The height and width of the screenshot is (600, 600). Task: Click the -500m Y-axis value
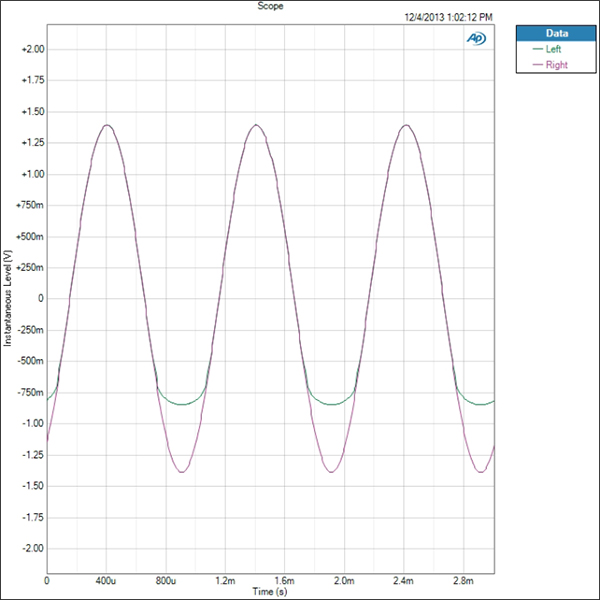tap(31, 361)
